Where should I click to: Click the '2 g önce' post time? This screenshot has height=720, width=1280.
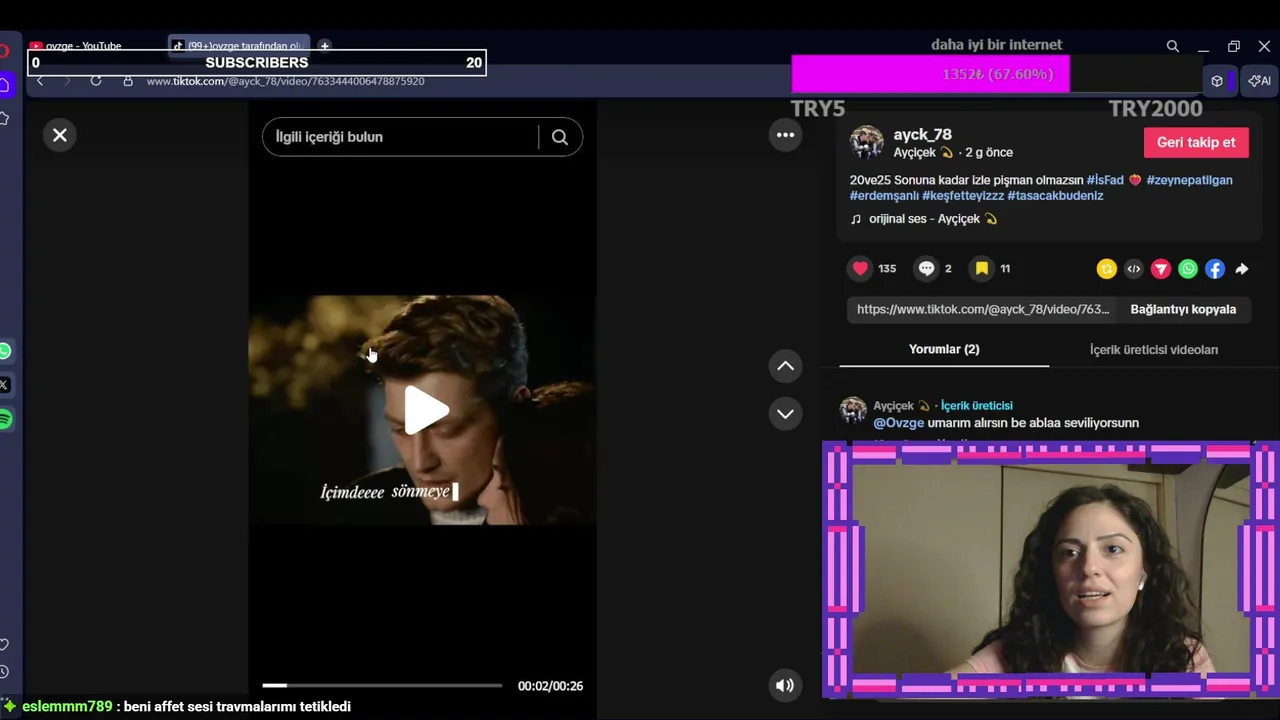[x=989, y=153]
